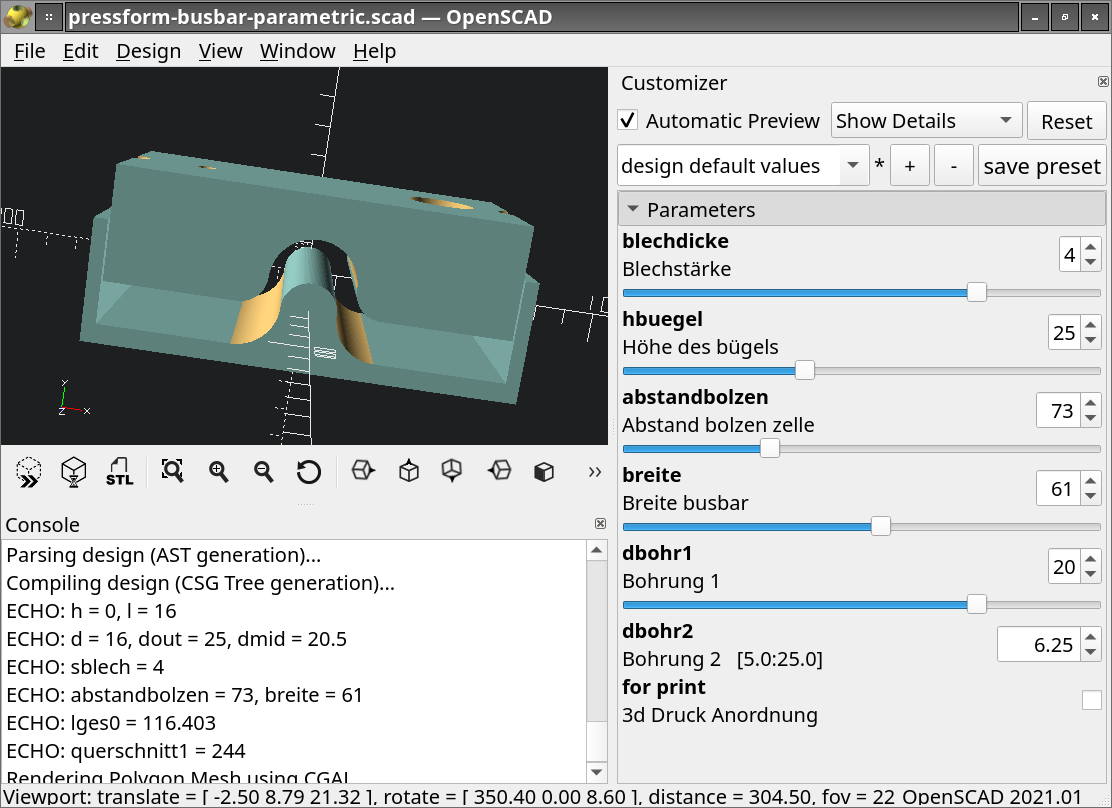Zoom in using the magnifier plus icon
1112x808 pixels.
[219, 471]
